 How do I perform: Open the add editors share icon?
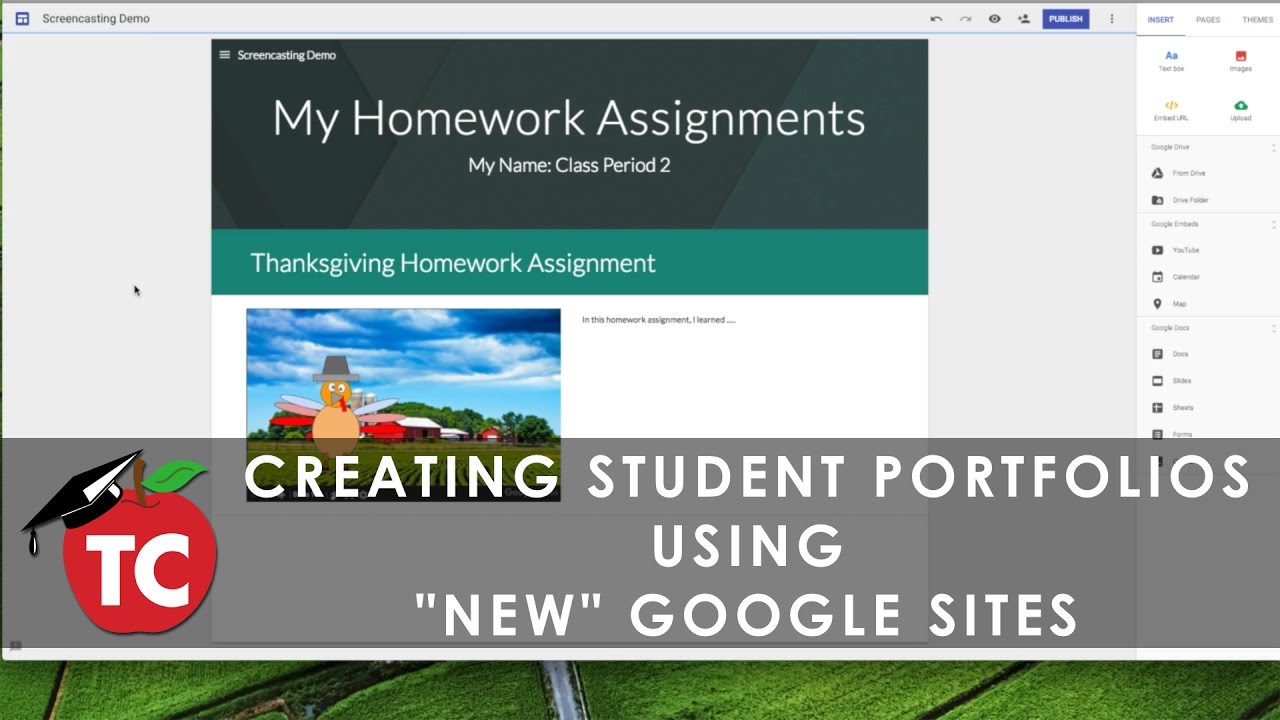[1023, 19]
